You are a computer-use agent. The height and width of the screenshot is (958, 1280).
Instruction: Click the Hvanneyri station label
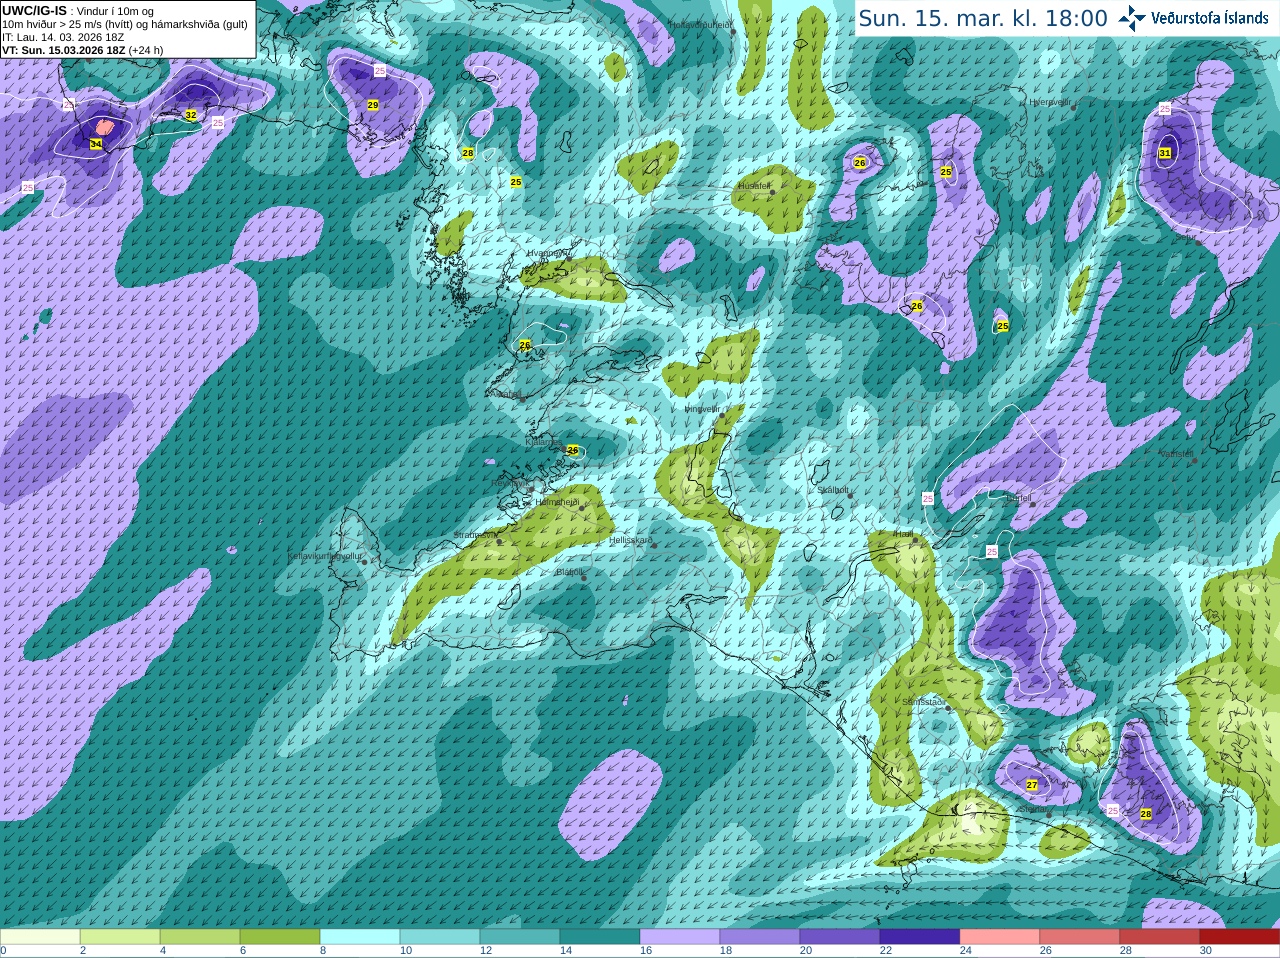(x=547, y=253)
